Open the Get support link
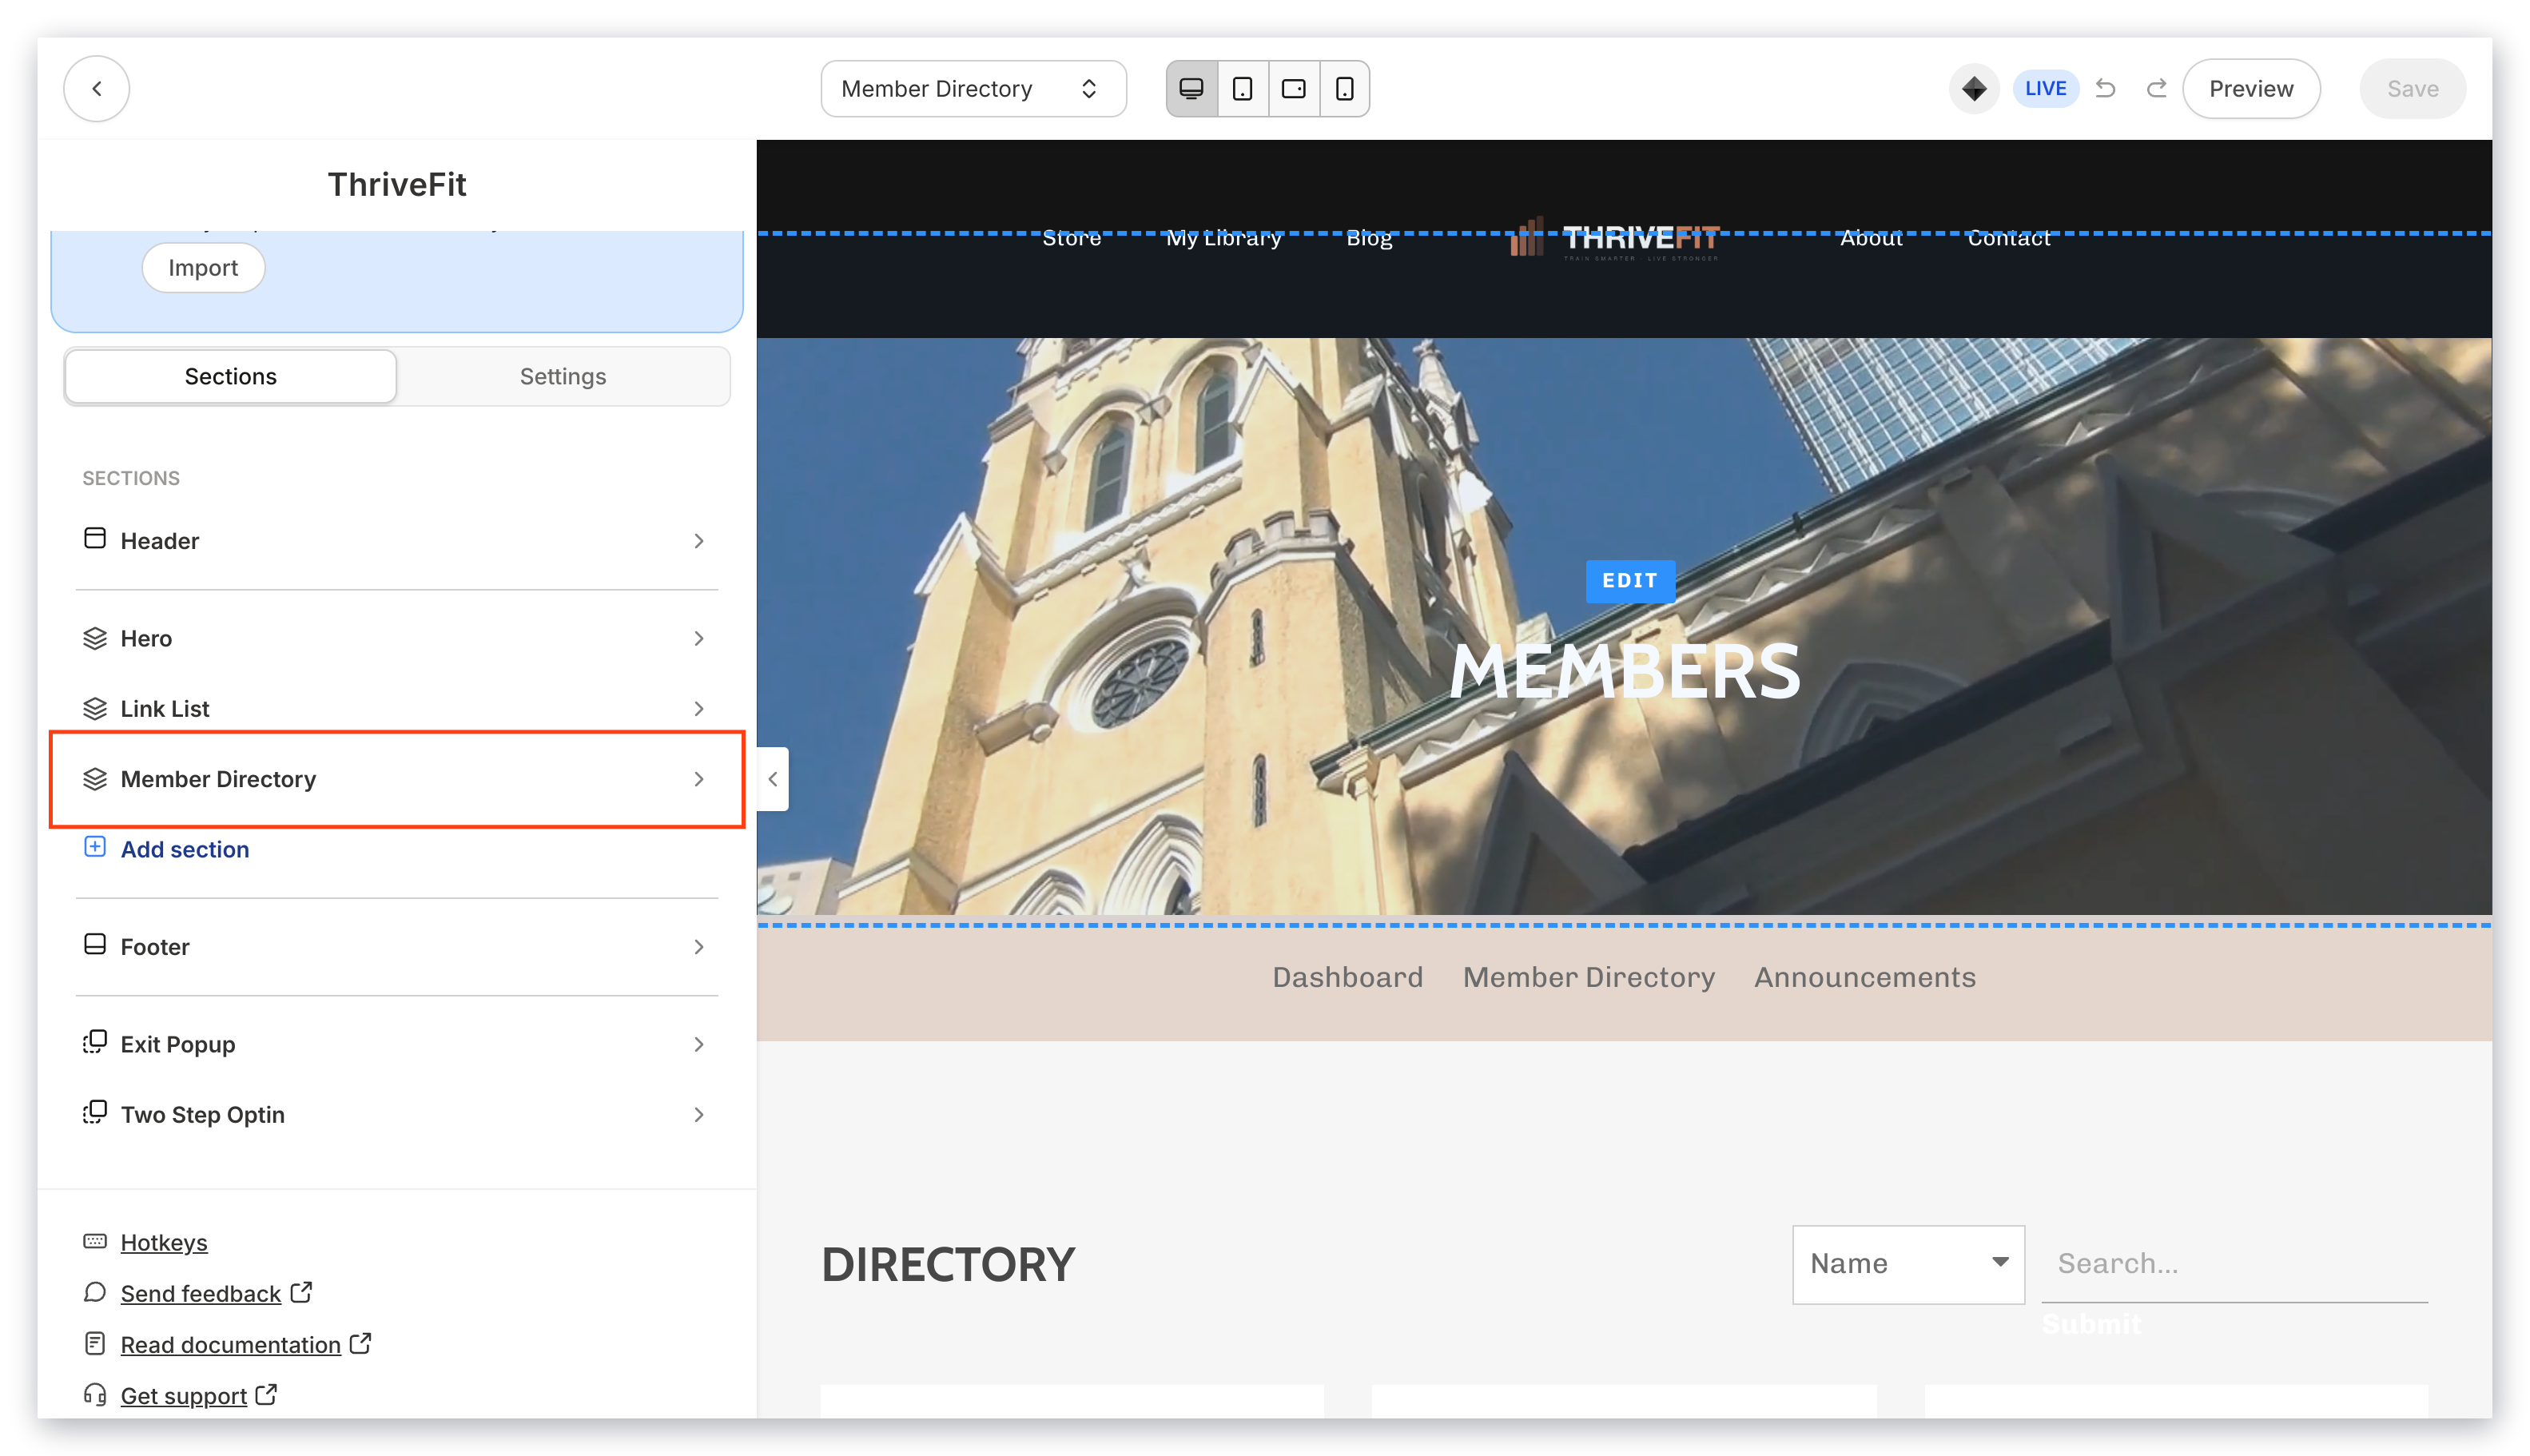The image size is (2530, 1456). point(184,1396)
